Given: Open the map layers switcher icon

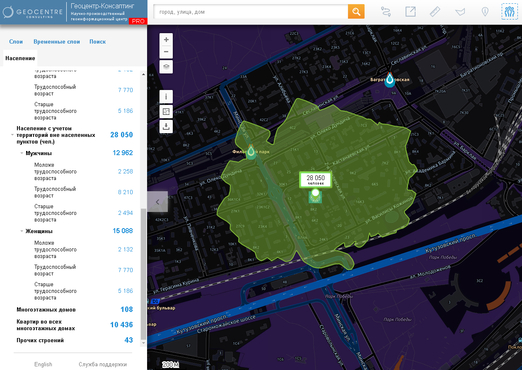Looking at the screenshot, I should [x=166, y=67].
